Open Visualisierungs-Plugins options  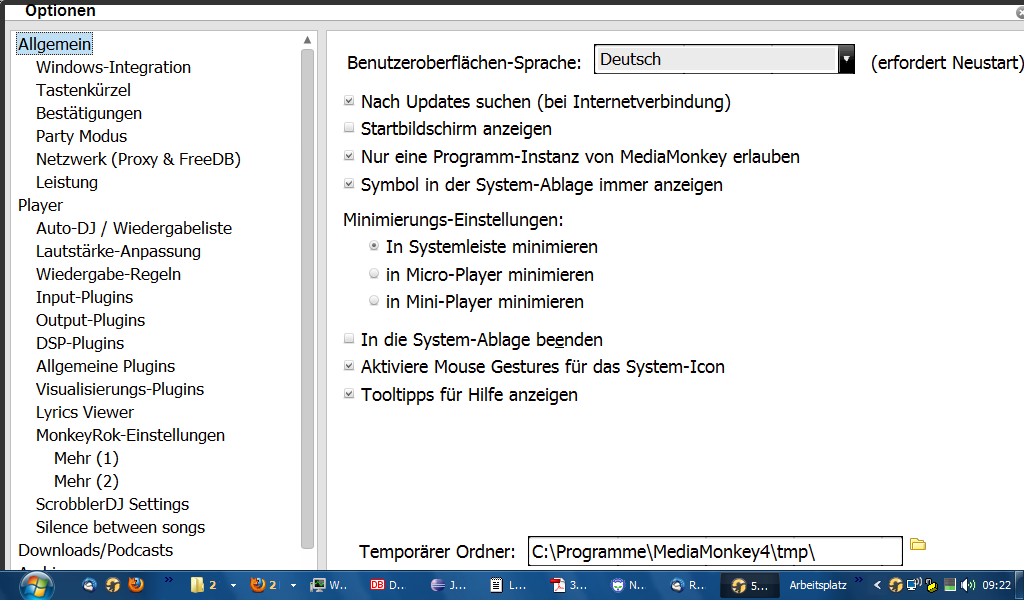[120, 389]
